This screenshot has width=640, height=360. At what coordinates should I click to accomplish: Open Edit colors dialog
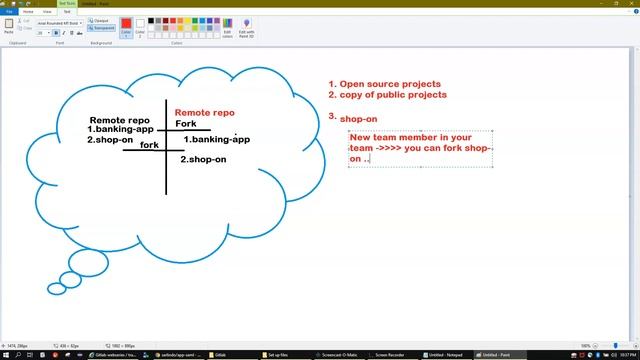[227, 28]
